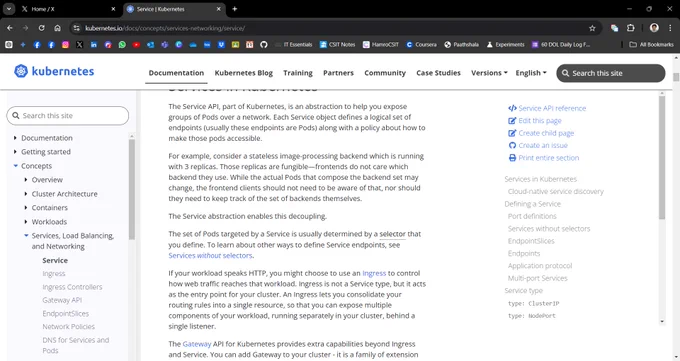Image resolution: width=680 pixels, height=361 pixels.
Task: Reload the Kubernetes page
Action: pos(41,28)
